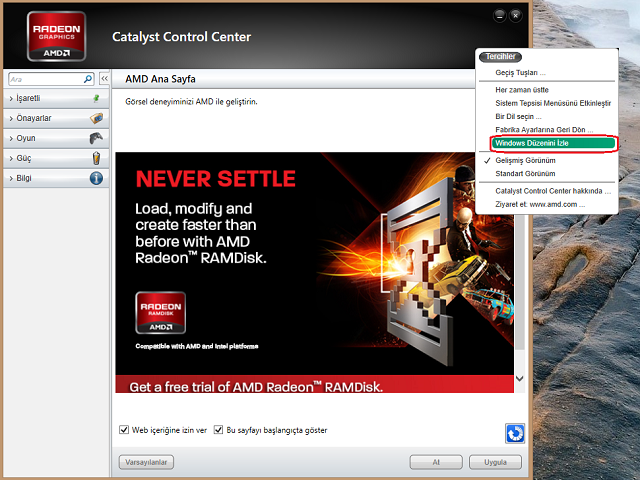Click the Uygula button
This screenshot has height=480, width=640.
point(495,462)
